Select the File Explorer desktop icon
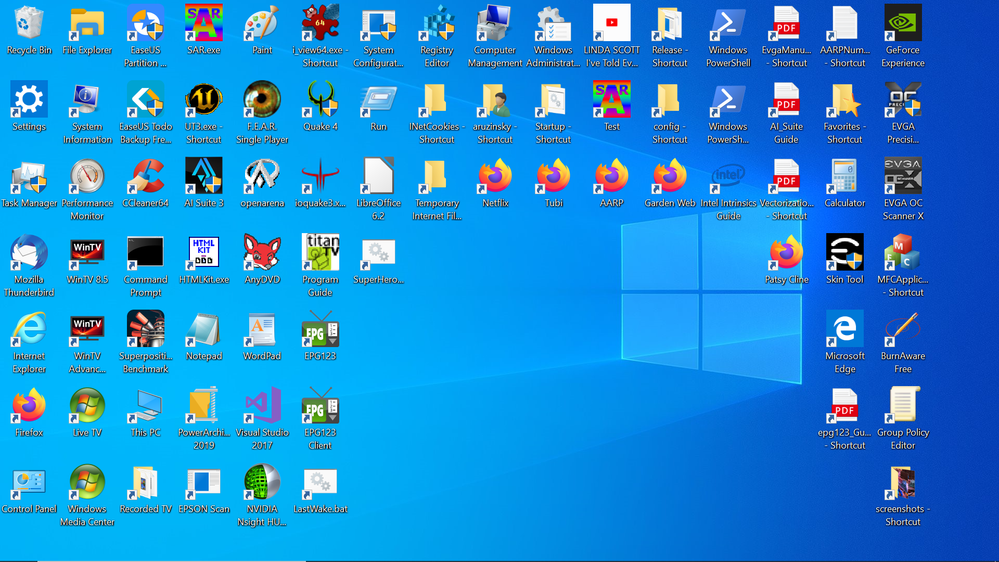The width and height of the screenshot is (999, 562). click(87, 23)
